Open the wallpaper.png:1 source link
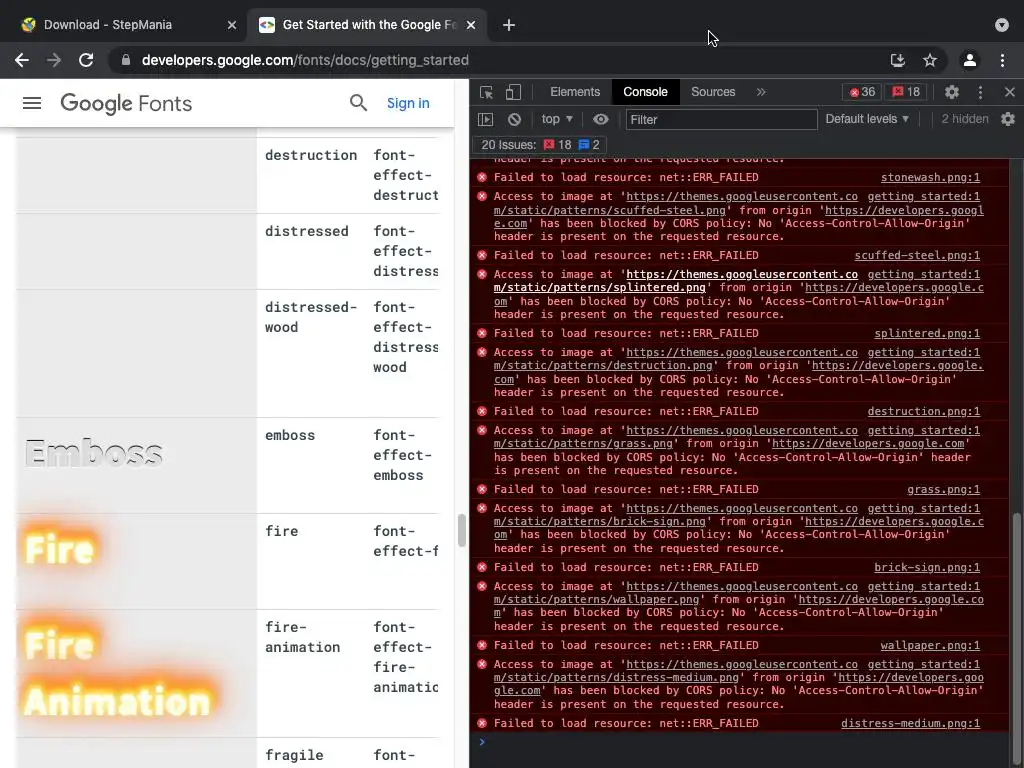The image size is (1024, 768). click(x=930, y=646)
